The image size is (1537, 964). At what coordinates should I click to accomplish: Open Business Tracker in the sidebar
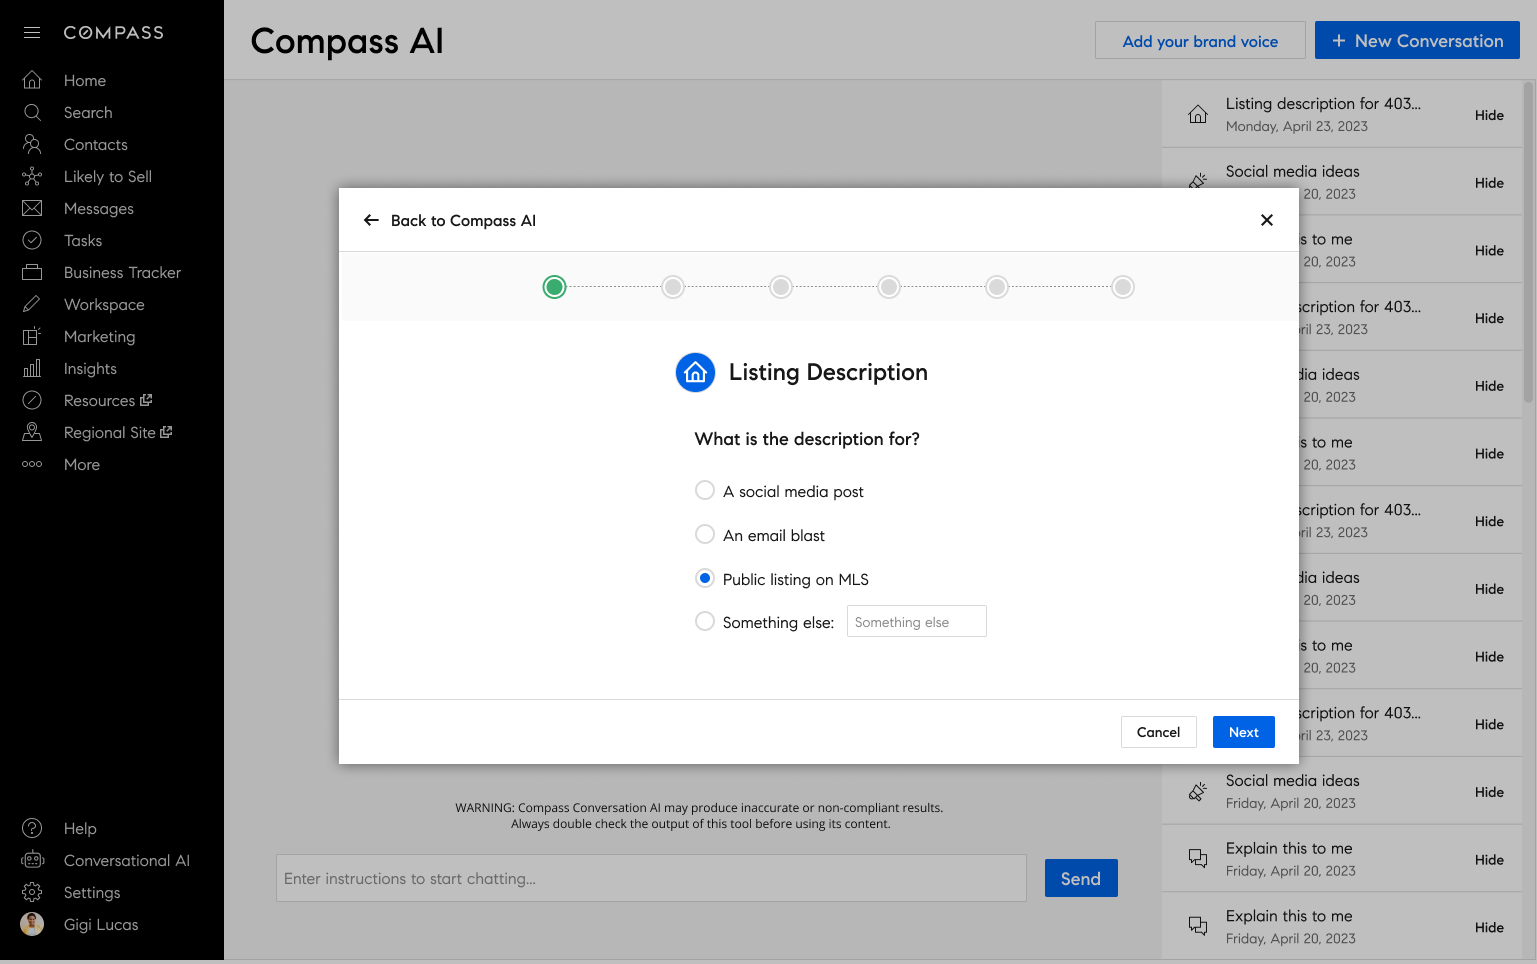pos(122,272)
